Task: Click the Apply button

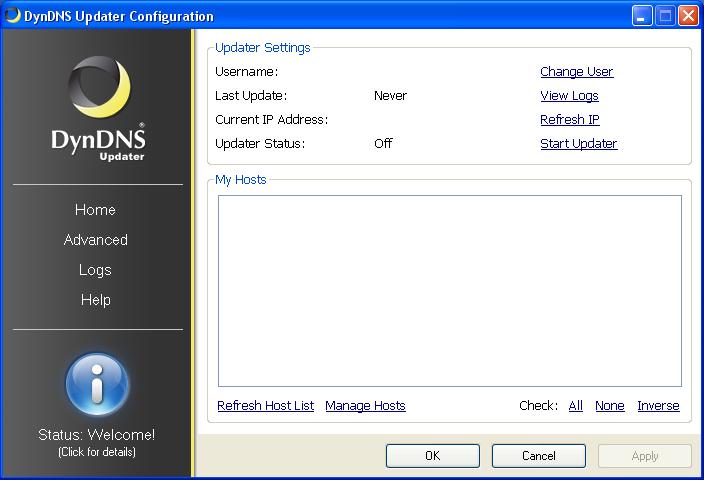Action: tap(645, 456)
